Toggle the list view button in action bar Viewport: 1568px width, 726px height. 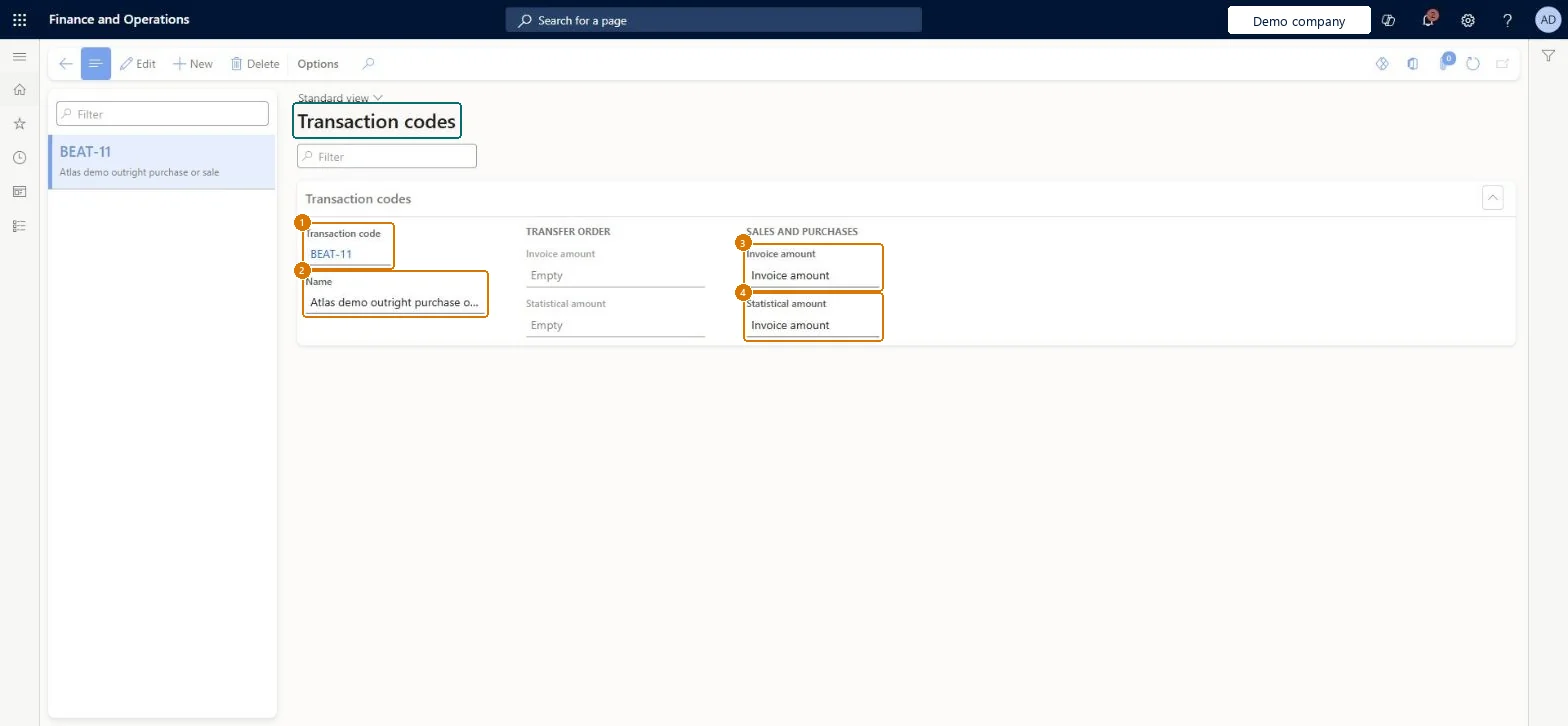[96, 63]
